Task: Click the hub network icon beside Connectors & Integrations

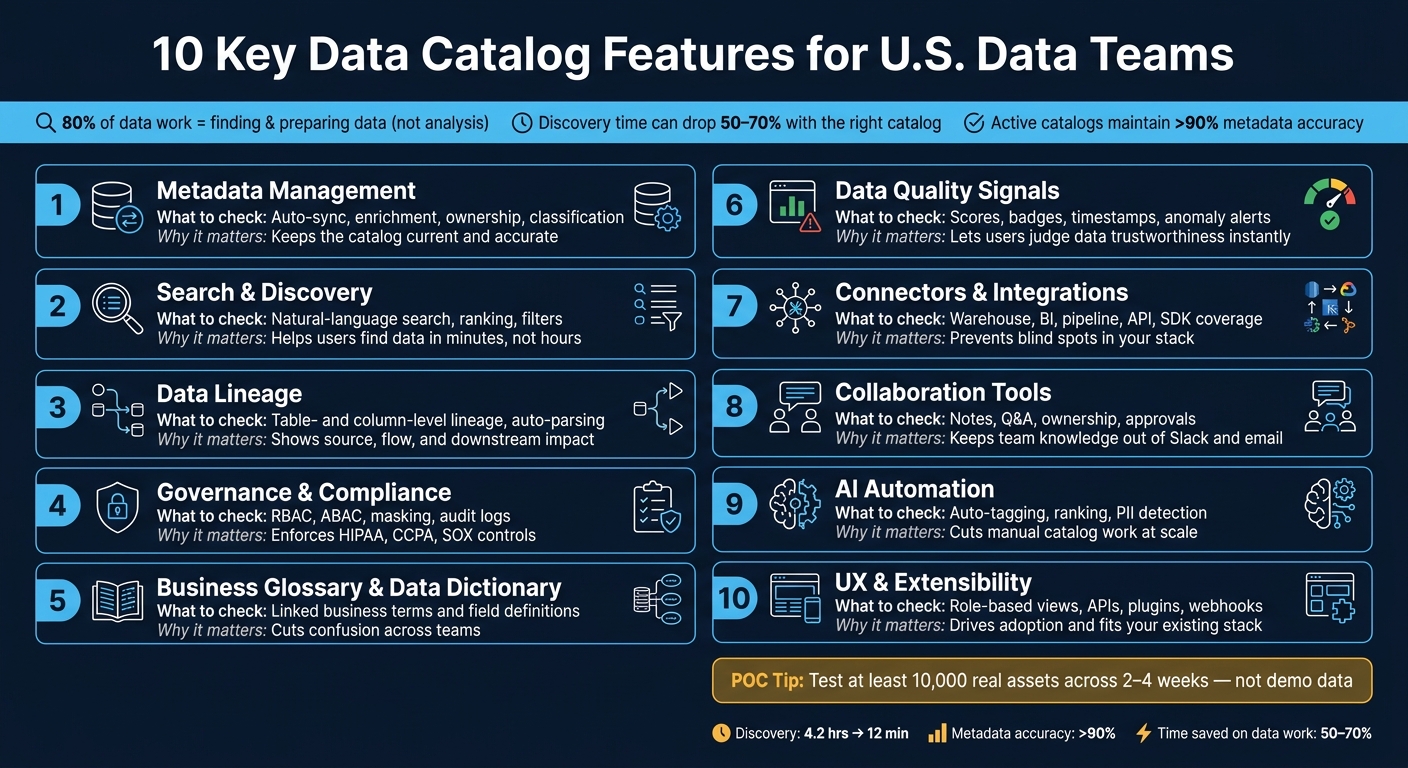Action: pyautogui.click(x=795, y=307)
